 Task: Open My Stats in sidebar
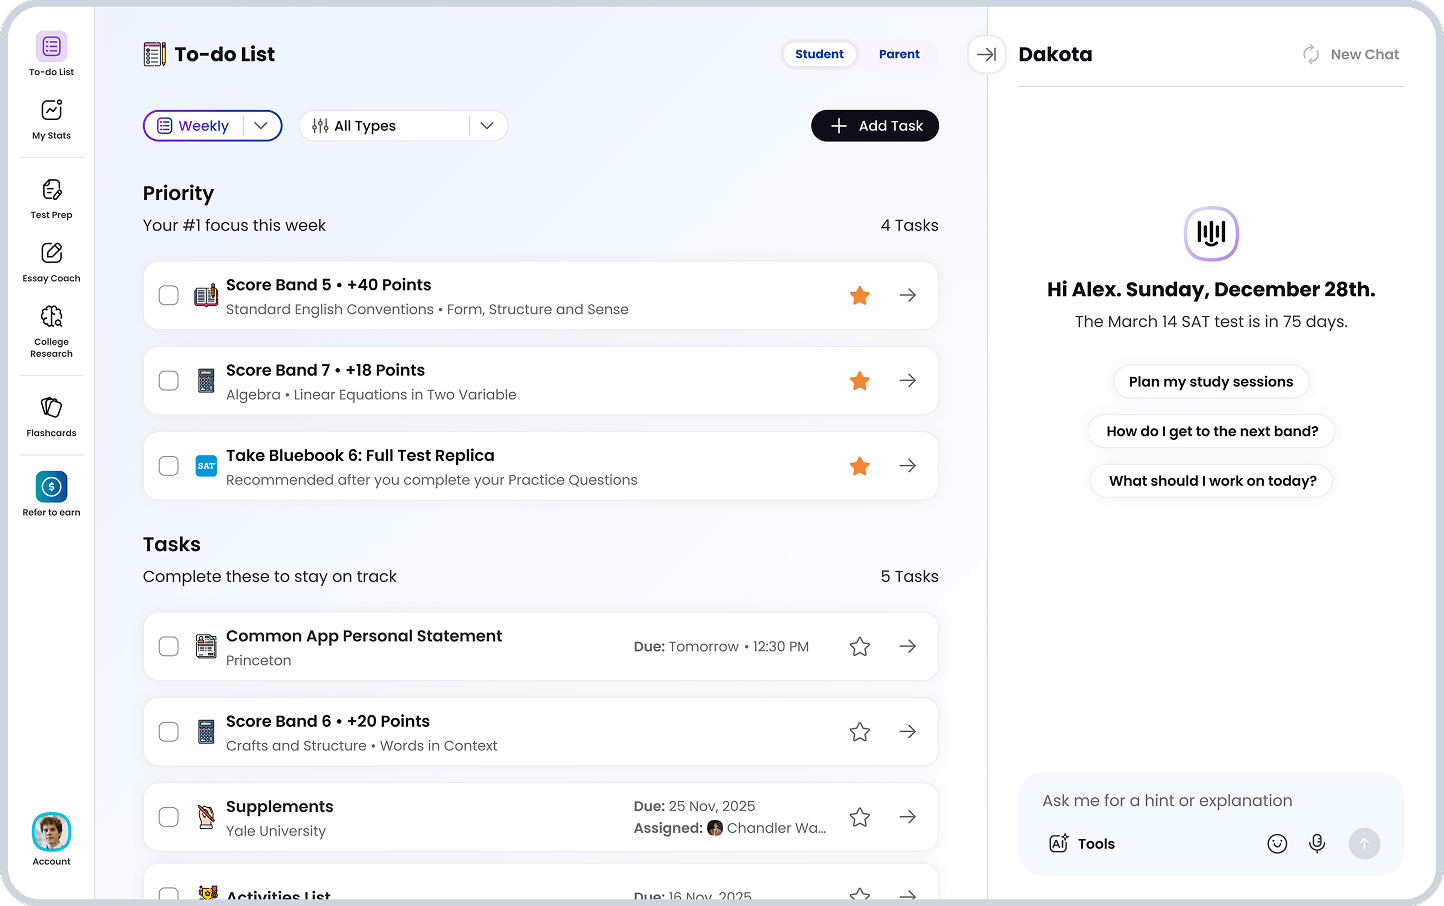tap(52, 119)
